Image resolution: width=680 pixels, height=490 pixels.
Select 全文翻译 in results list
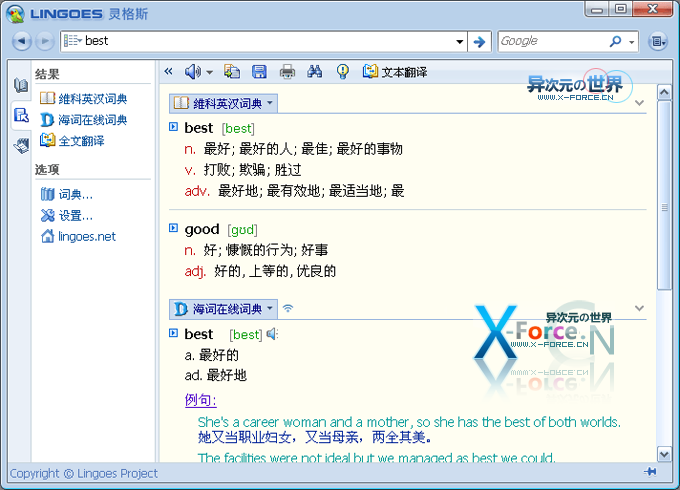tap(72, 140)
